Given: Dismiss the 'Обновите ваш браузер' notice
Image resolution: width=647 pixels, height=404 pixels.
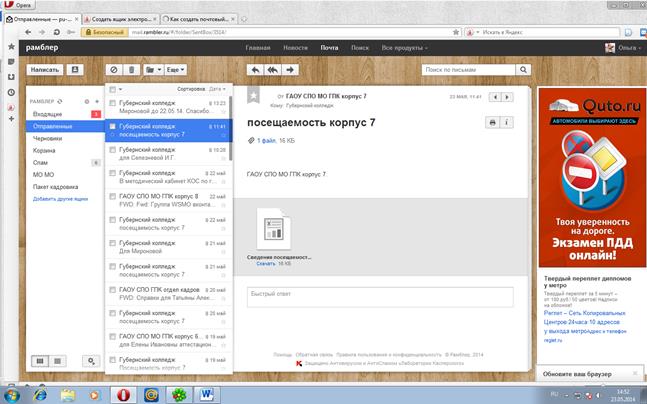Looking at the screenshot, I should coord(635,373).
